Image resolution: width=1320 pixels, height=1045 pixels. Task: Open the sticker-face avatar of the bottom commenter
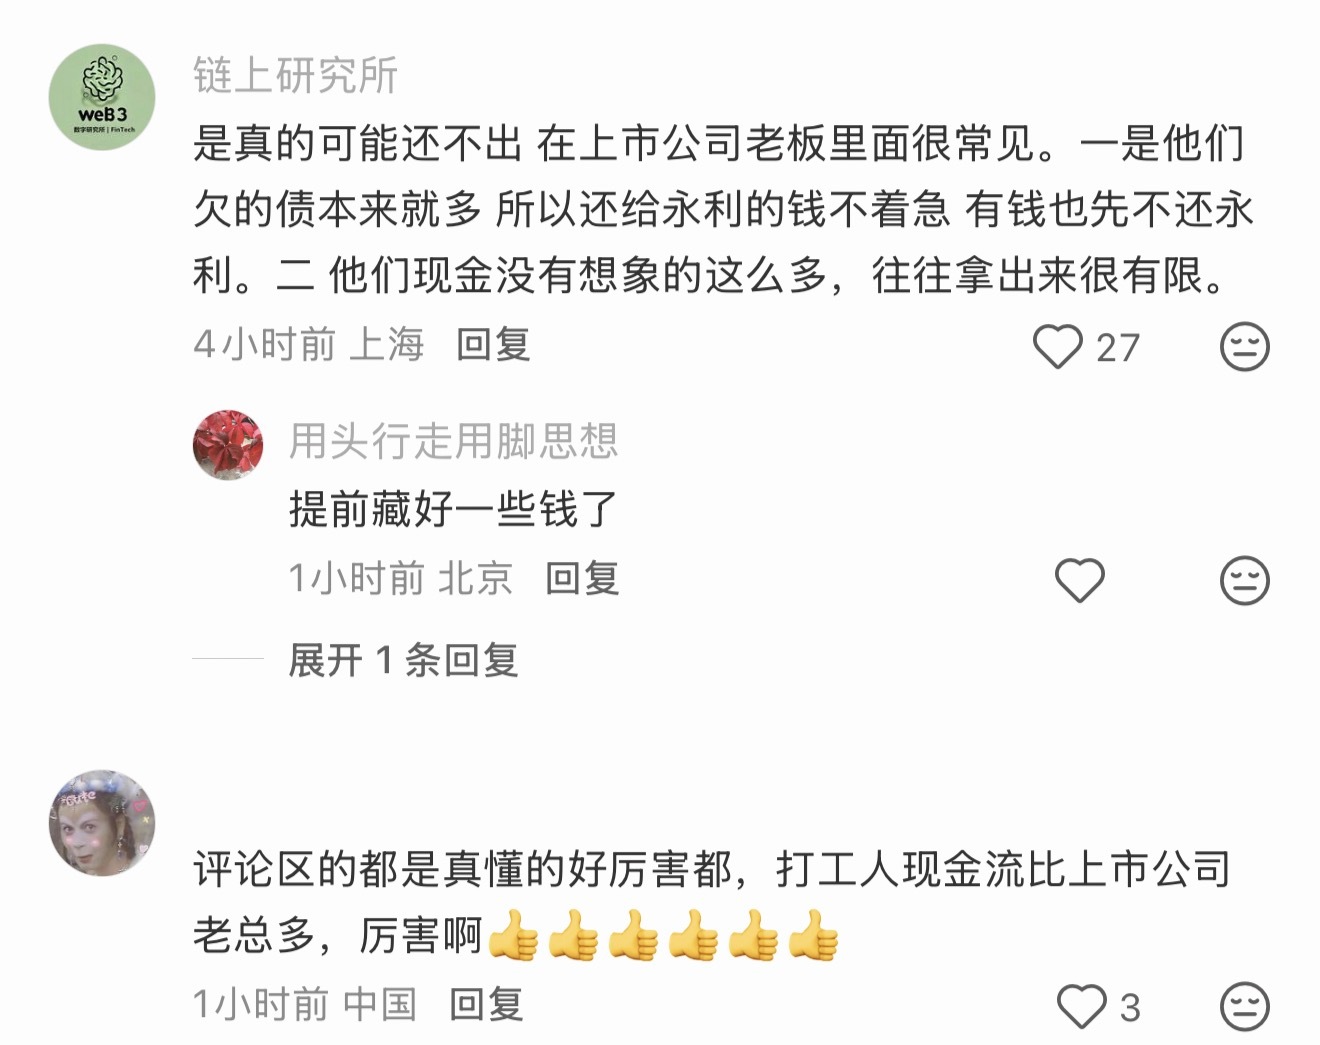[102, 823]
